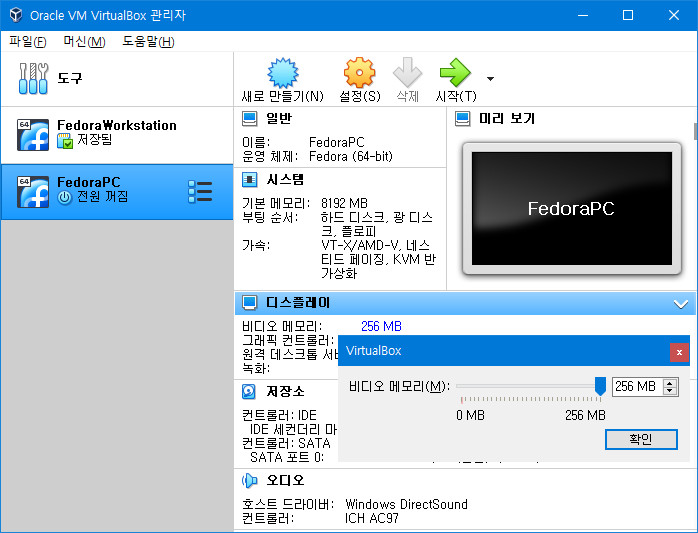Click the 새로 만들기(N) toolbar icon
The width and height of the screenshot is (698, 533).
point(283,73)
